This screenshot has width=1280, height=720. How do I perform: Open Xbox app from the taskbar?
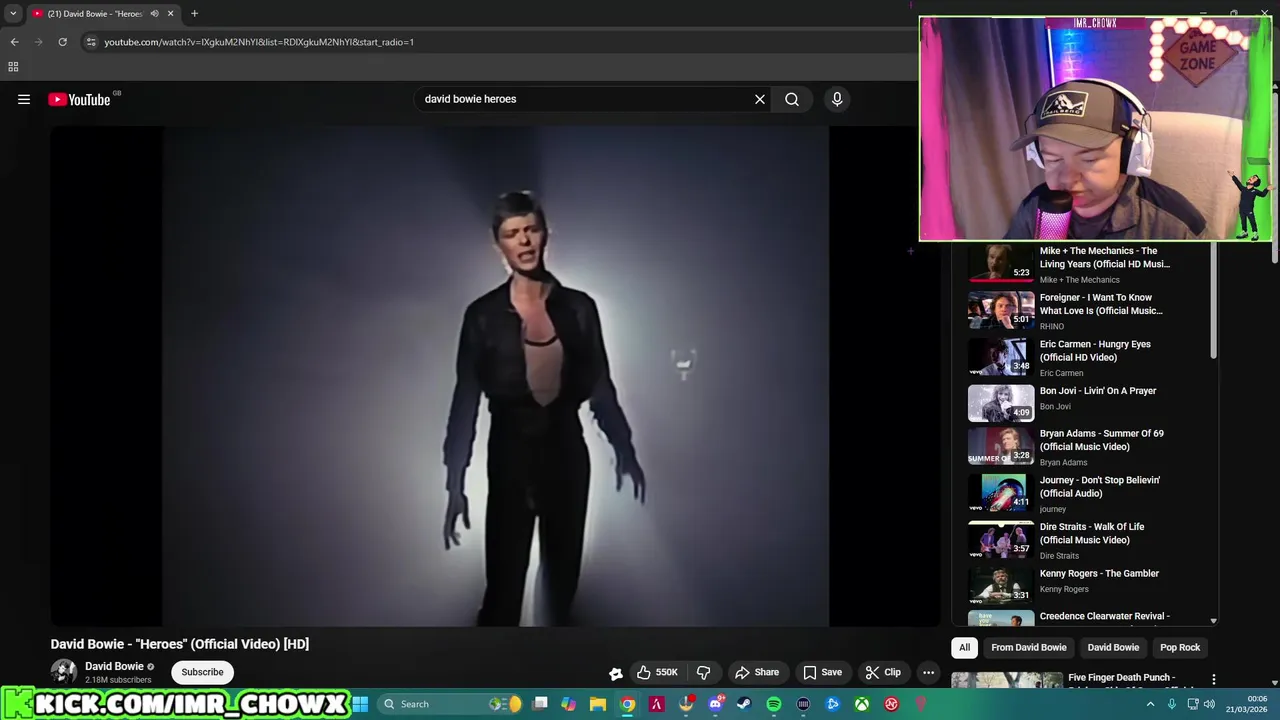861,704
